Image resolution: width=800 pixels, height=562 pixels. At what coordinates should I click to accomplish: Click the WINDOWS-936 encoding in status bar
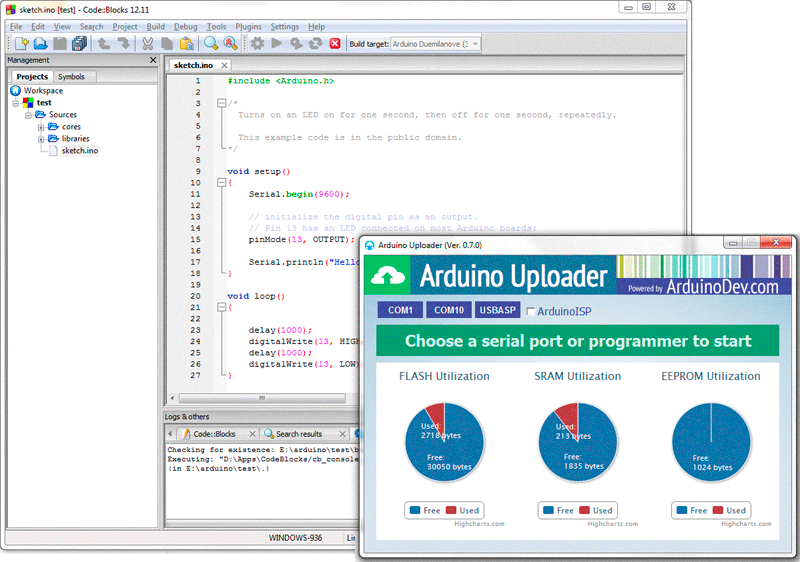[x=295, y=538]
